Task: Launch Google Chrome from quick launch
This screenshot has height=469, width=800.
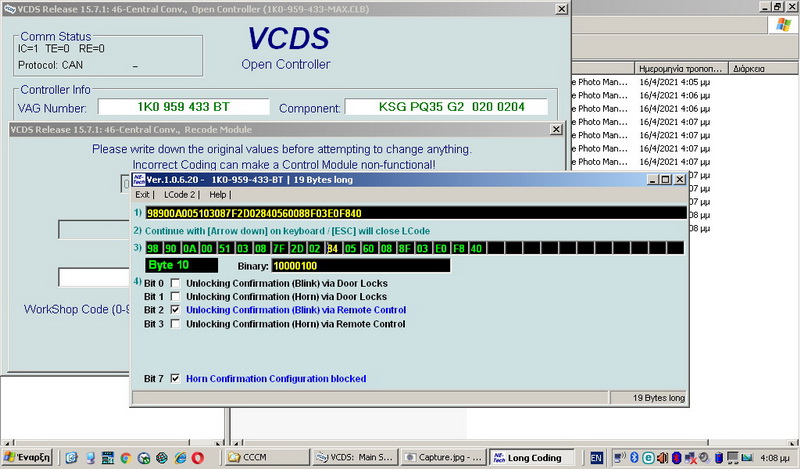Action: (126, 458)
